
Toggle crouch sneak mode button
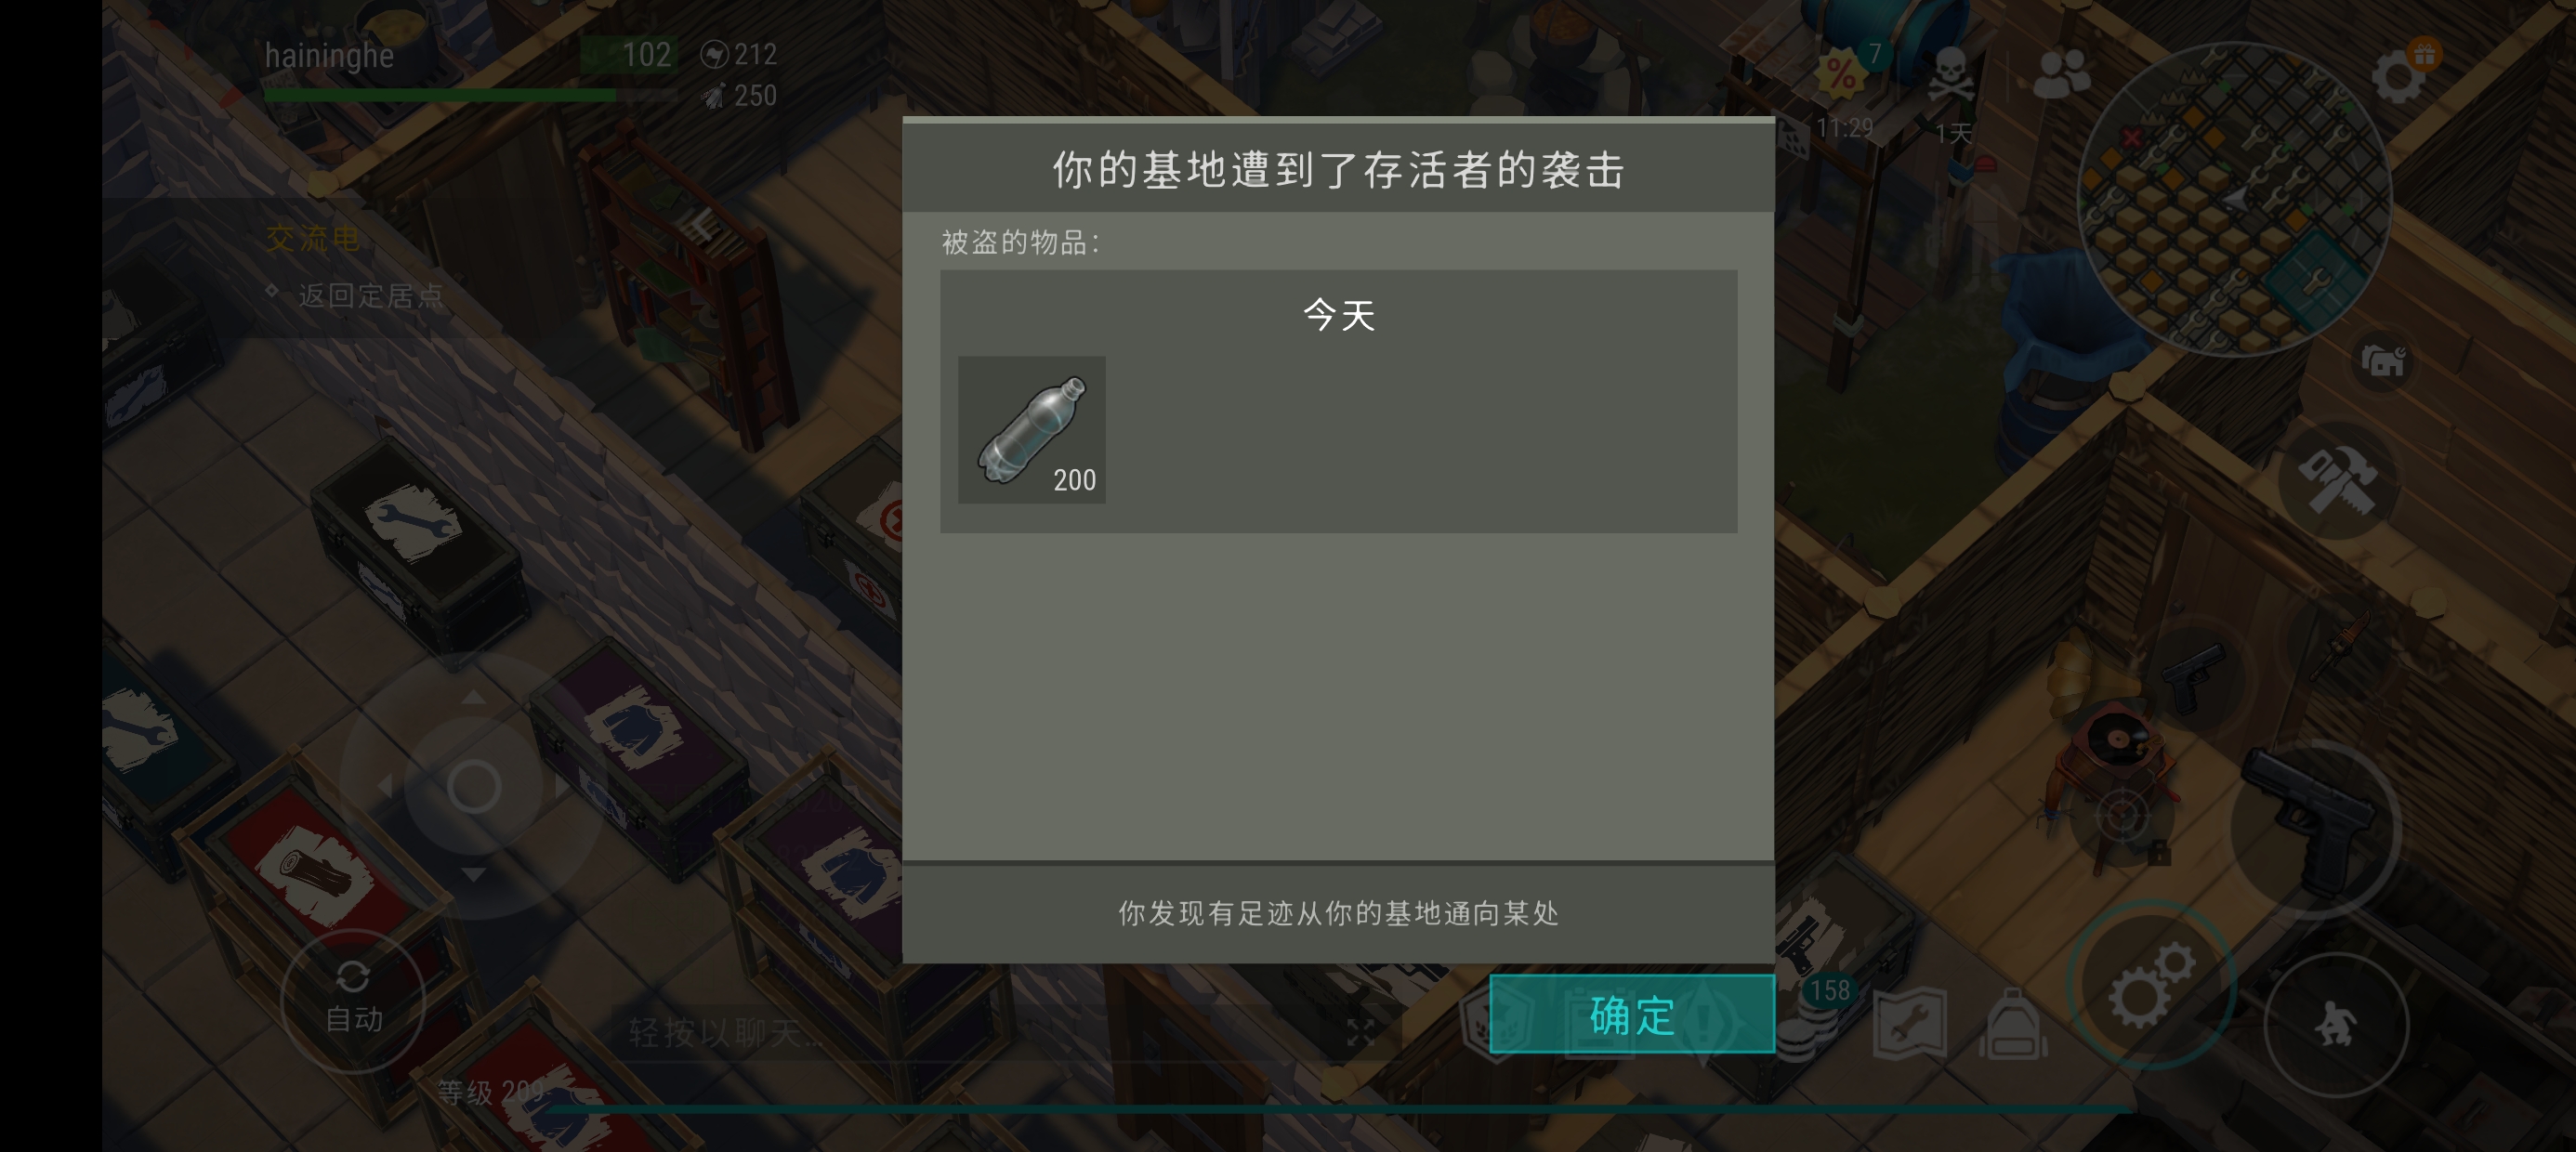pos(2335,1024)
